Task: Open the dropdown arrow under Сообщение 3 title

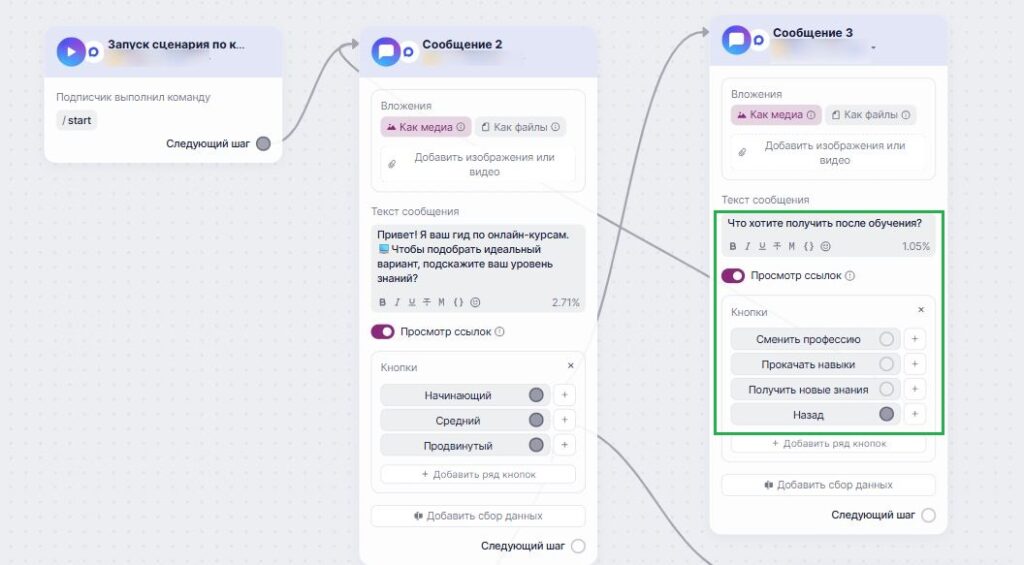Action: coord(873,48)
